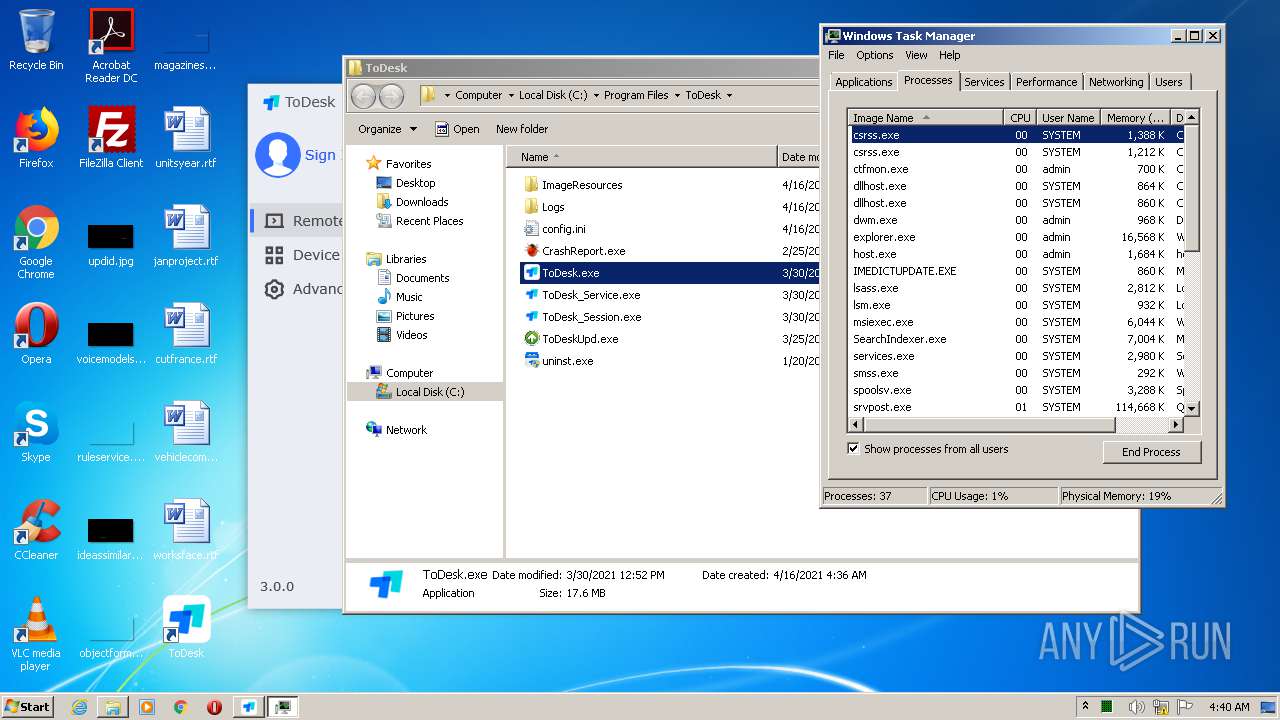Open ToDesk desktop shortcut
Viewport: 1280px width, 720px height.
[x=186, y=628]
